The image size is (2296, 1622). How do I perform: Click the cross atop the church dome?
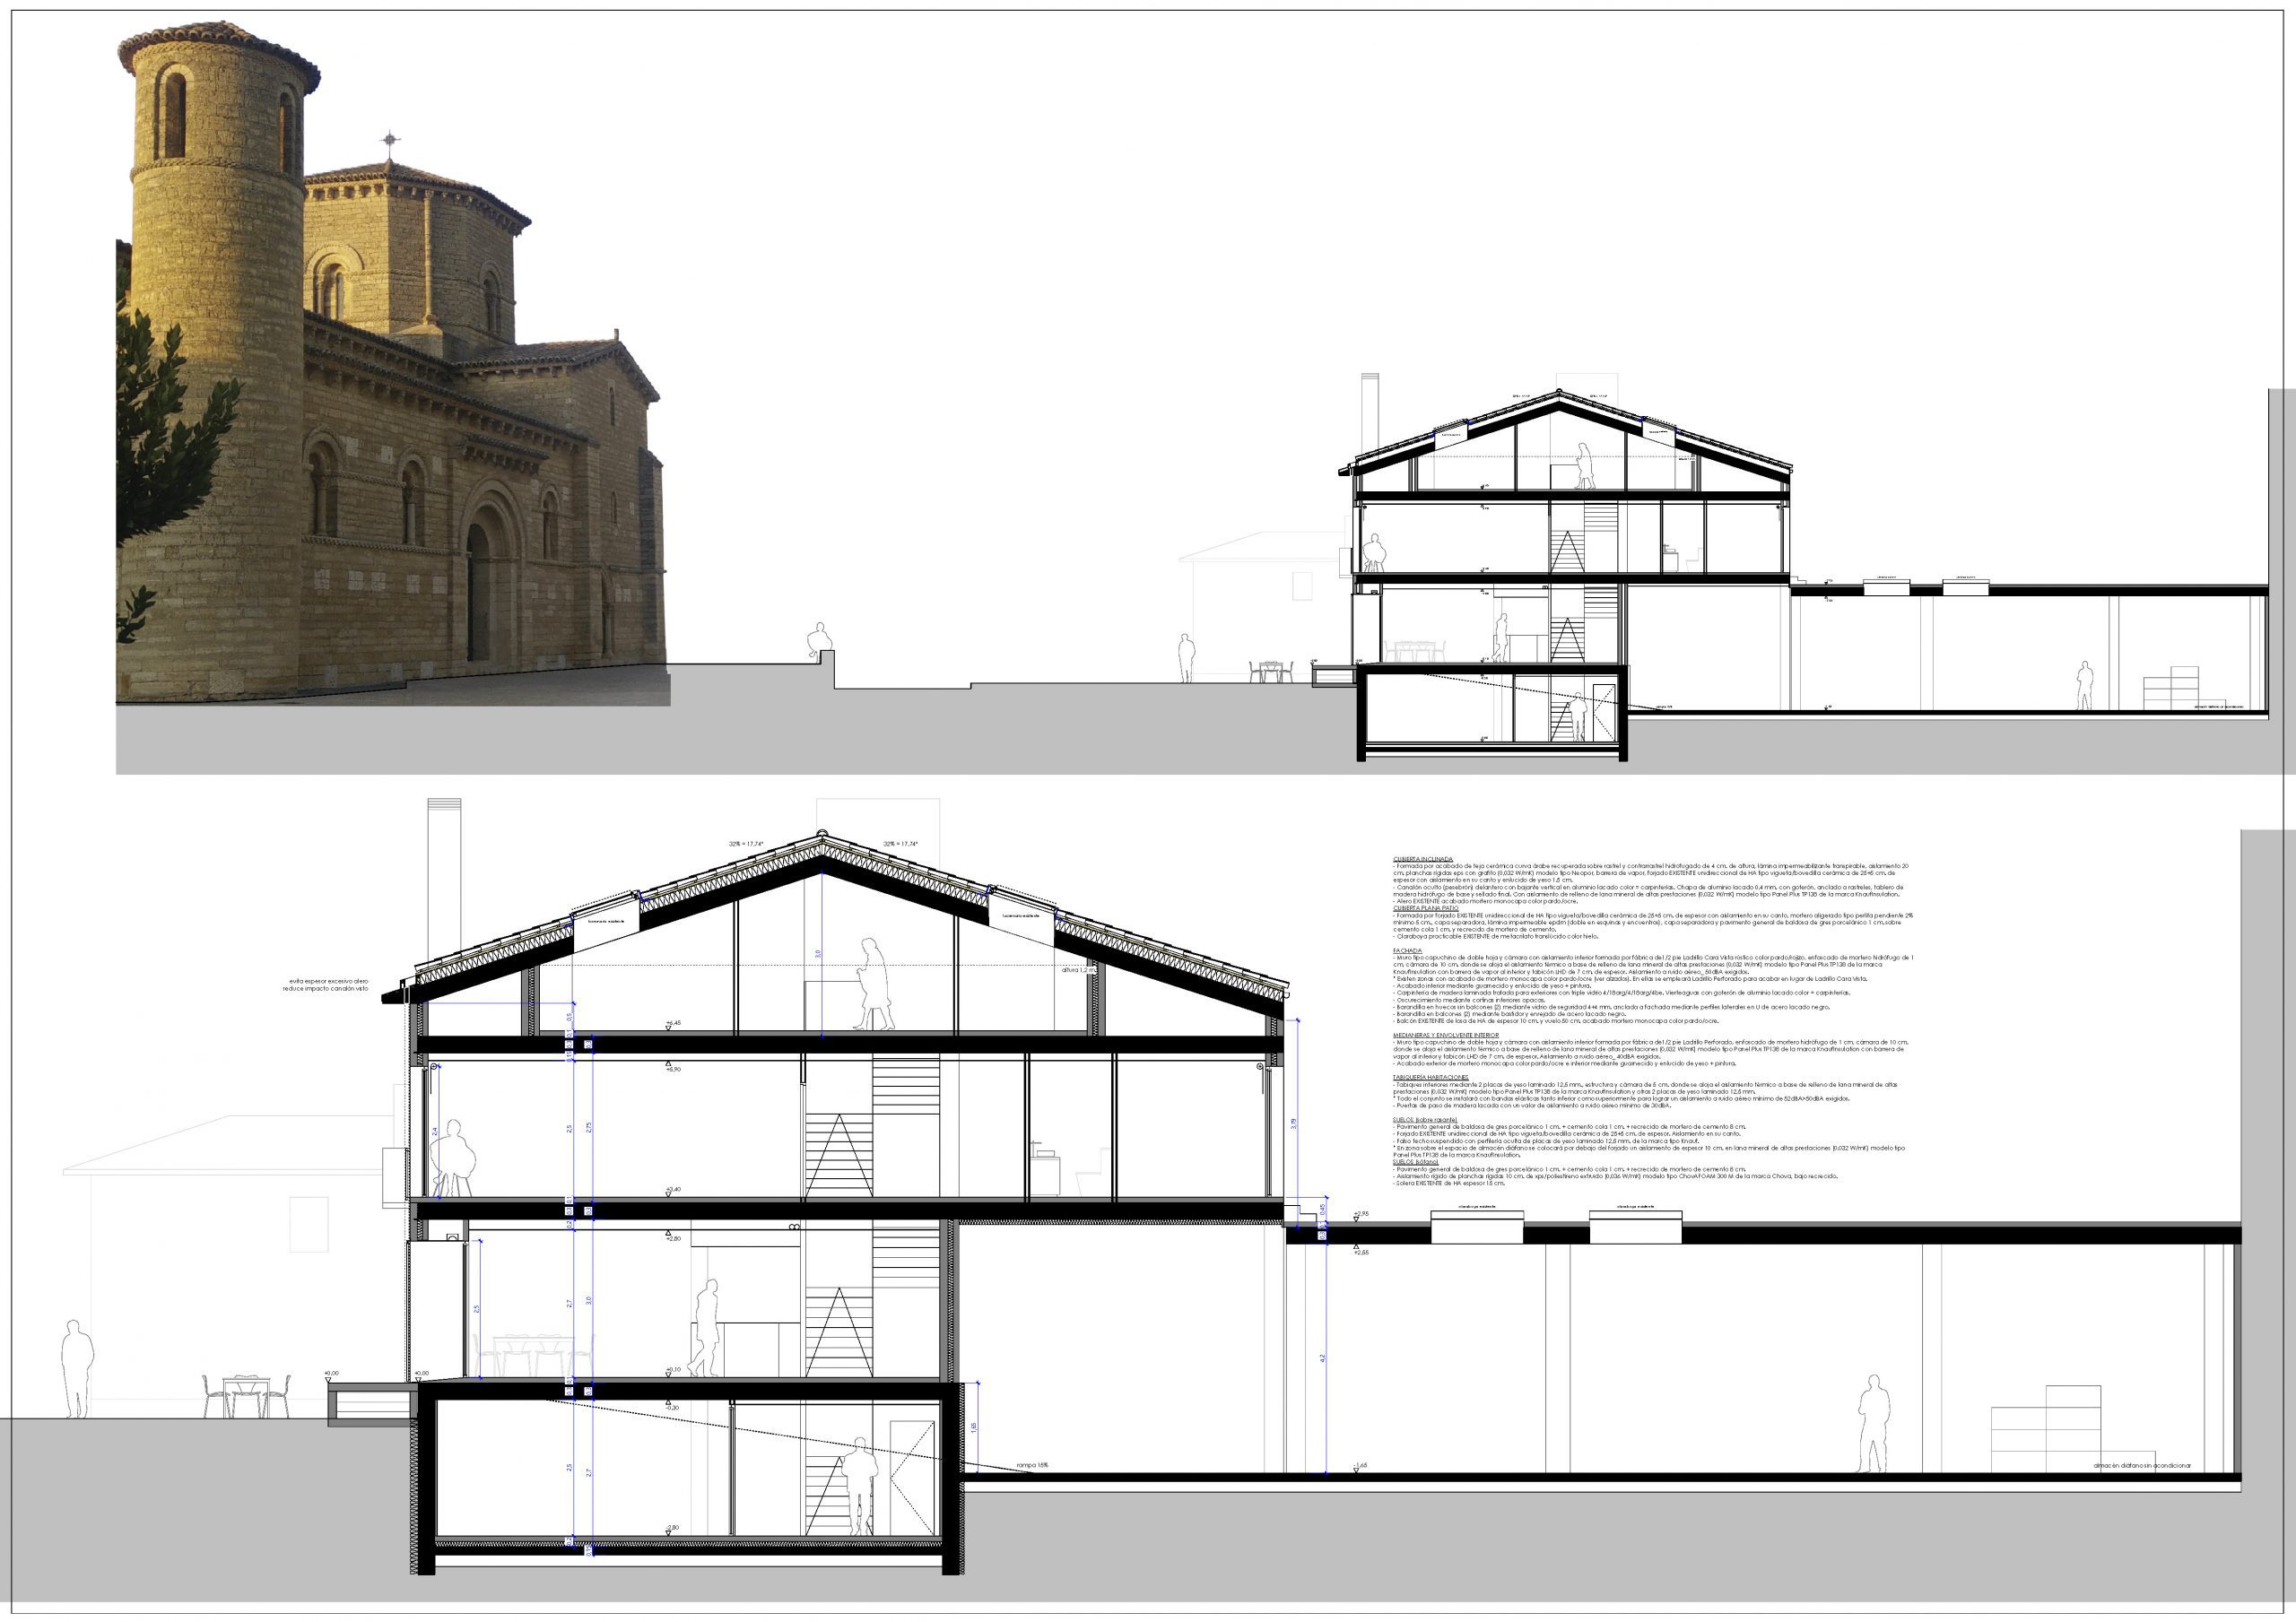[390, 141]
